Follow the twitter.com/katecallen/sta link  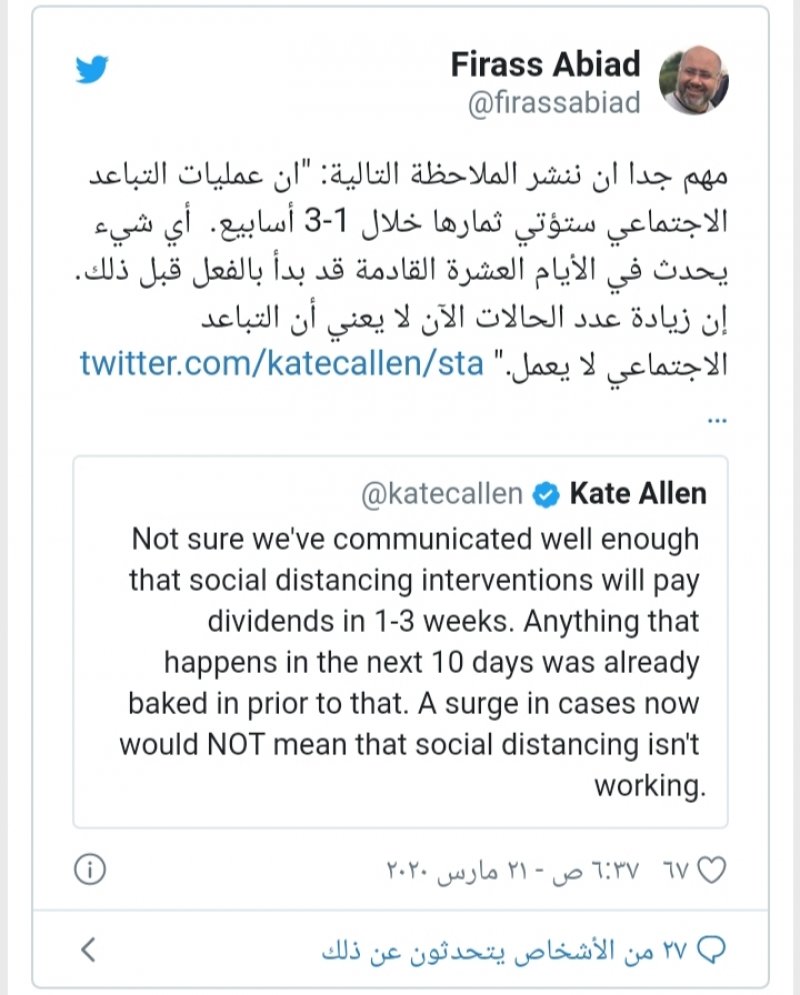point(282,362)
